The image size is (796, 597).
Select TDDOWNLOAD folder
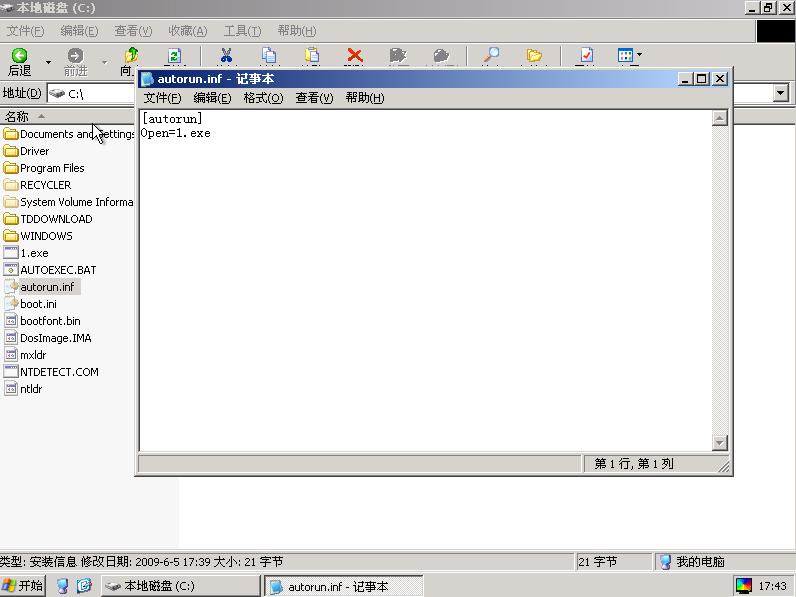pos(48,219)
